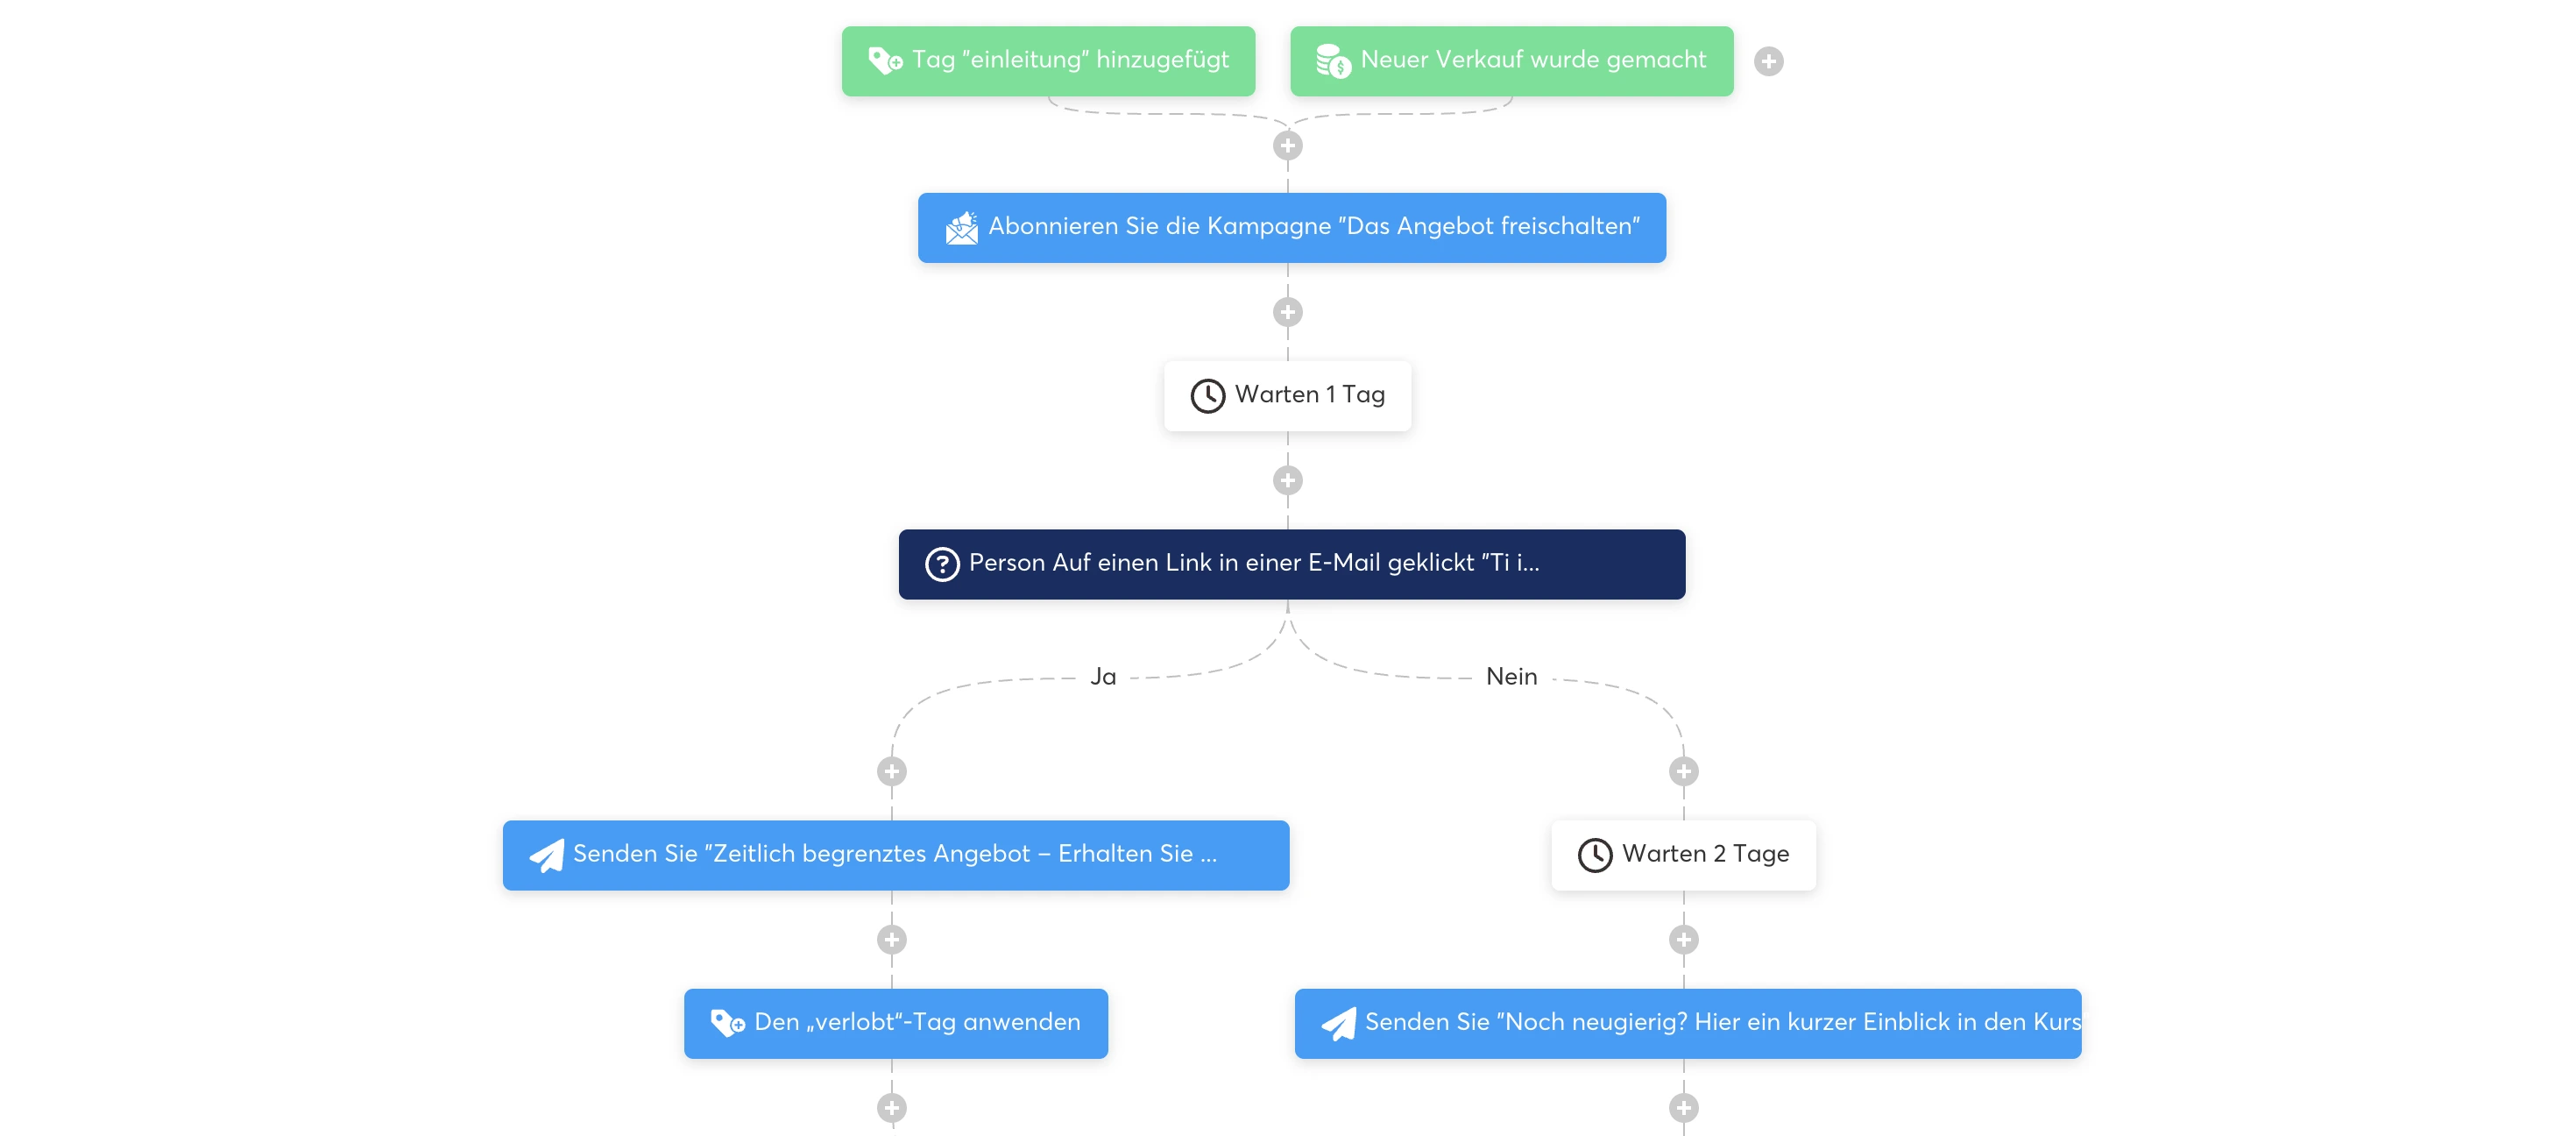Click the clock icon in Warten 1 Tag
This screenshot has width=2576, height=1136.
click(x=1207, y=396)
